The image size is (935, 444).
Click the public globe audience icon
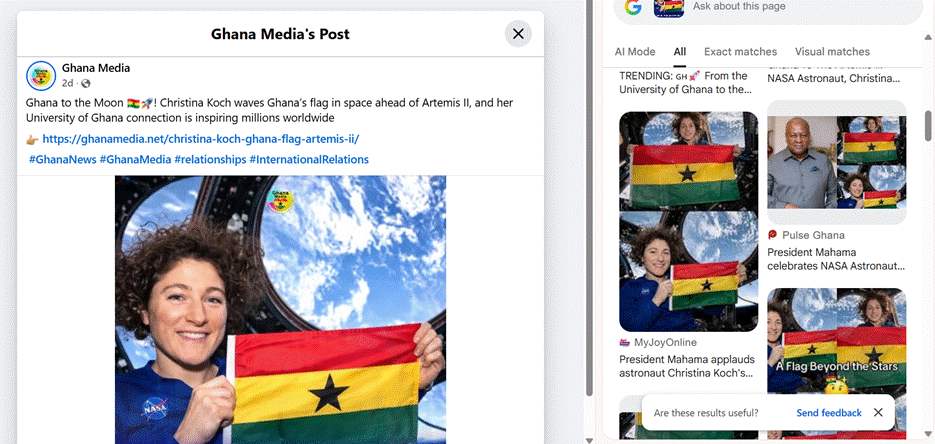tap(86, 83)
